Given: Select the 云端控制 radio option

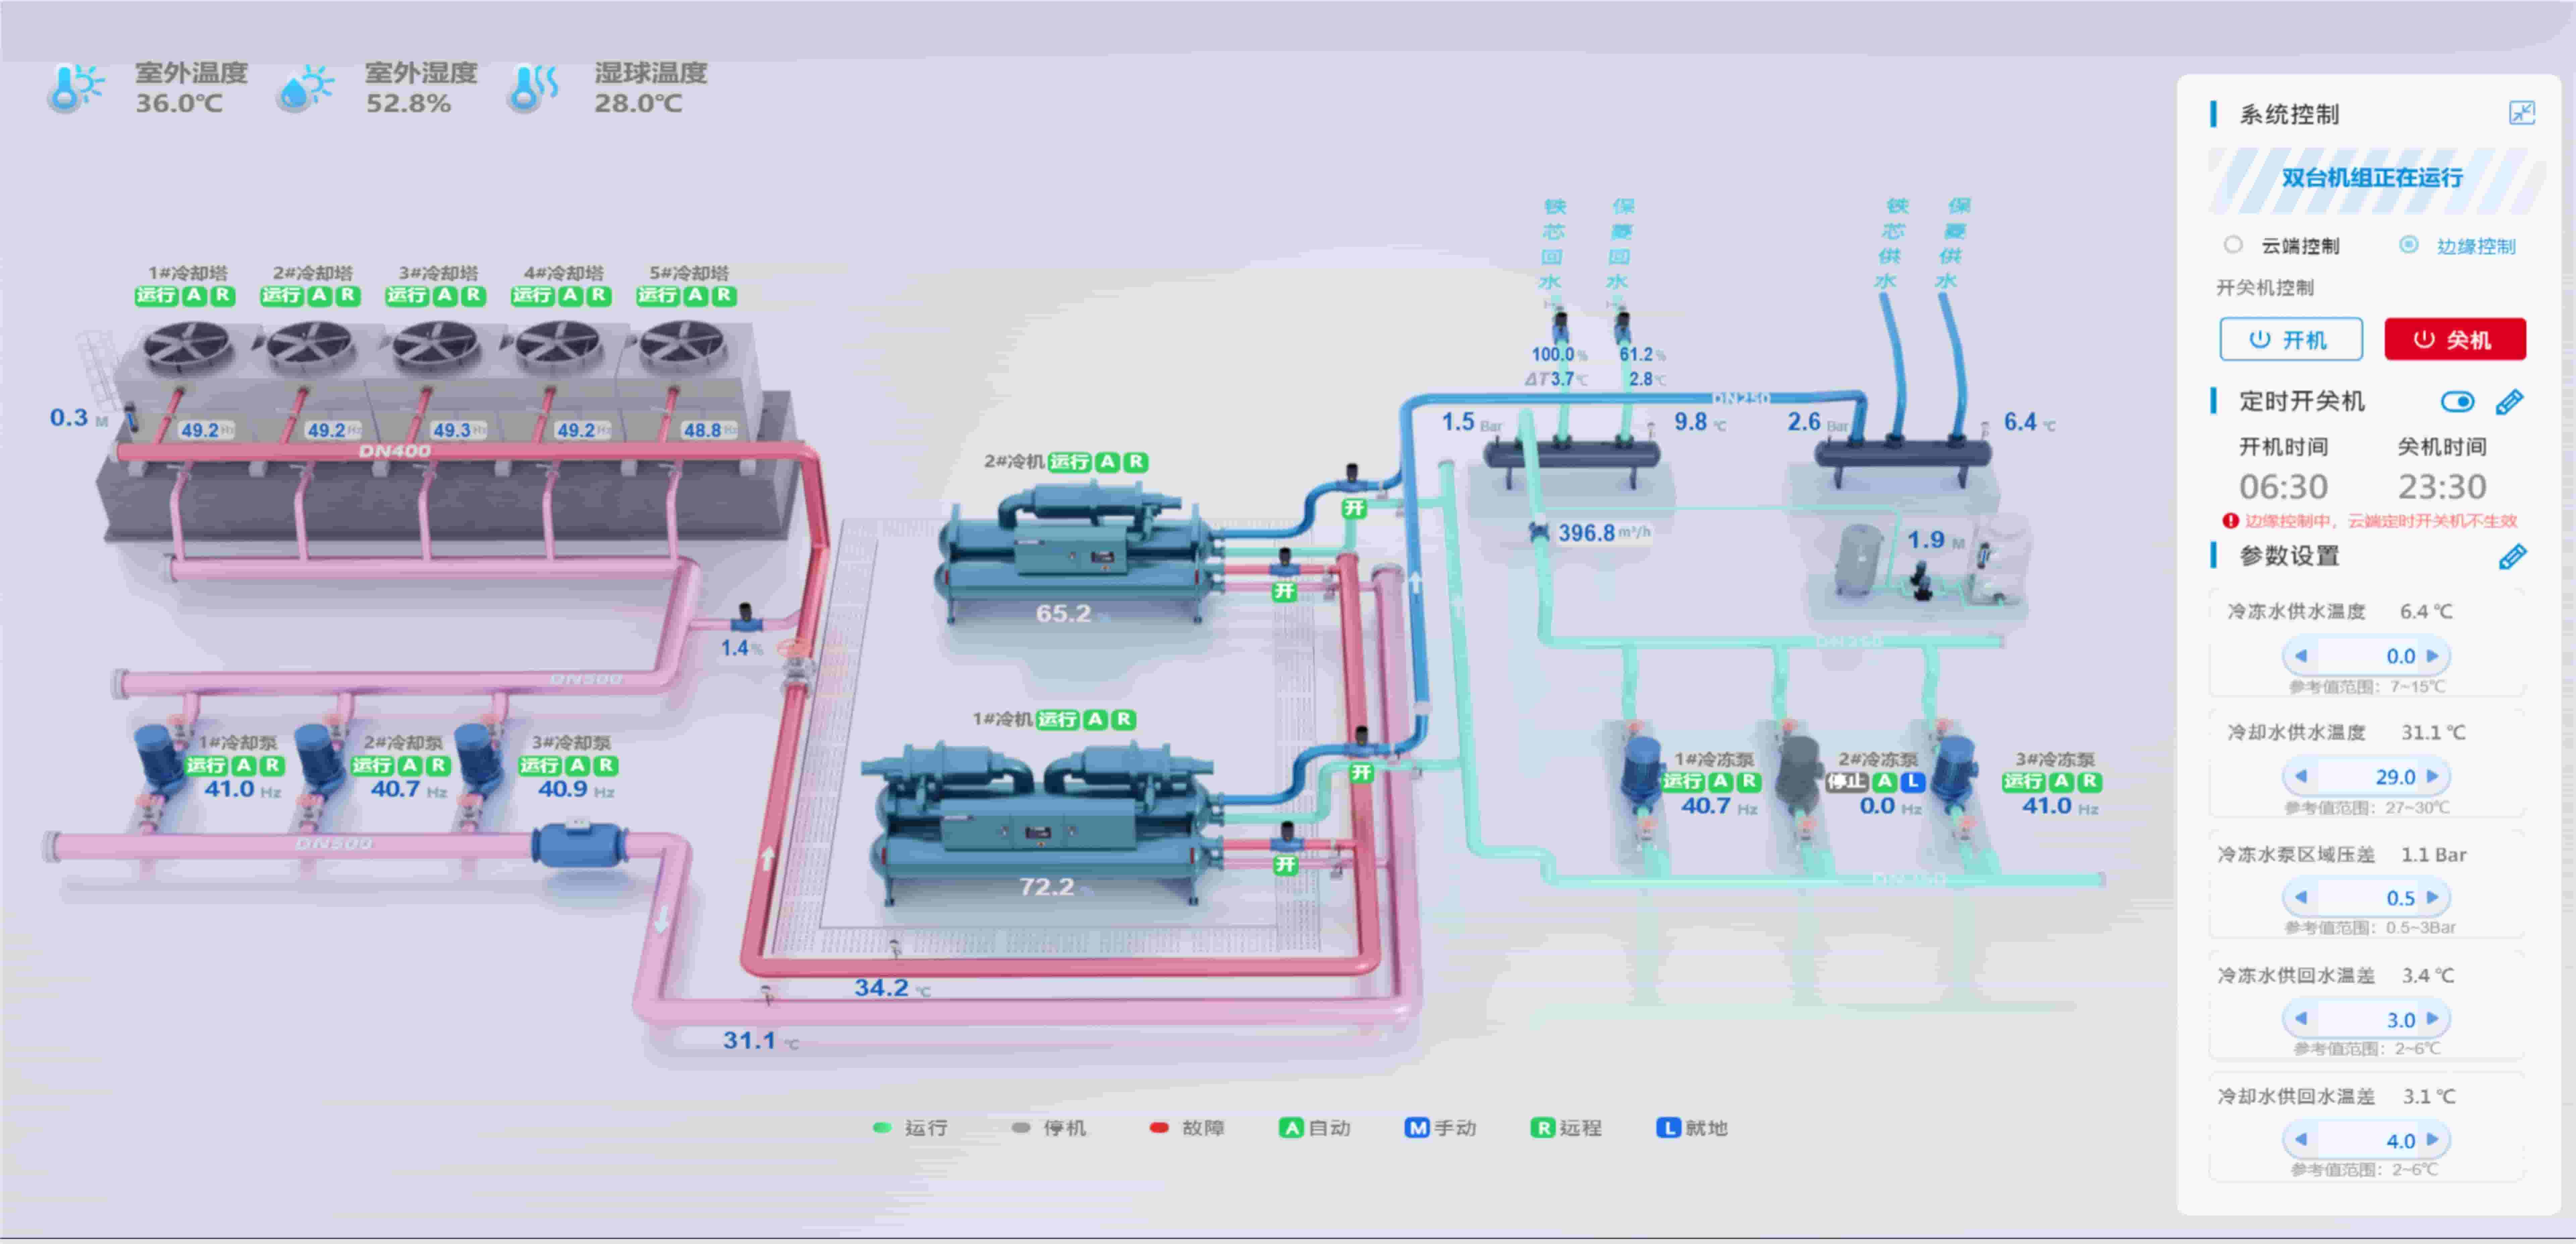Looking at the screenshot, I should [2233, 245].
